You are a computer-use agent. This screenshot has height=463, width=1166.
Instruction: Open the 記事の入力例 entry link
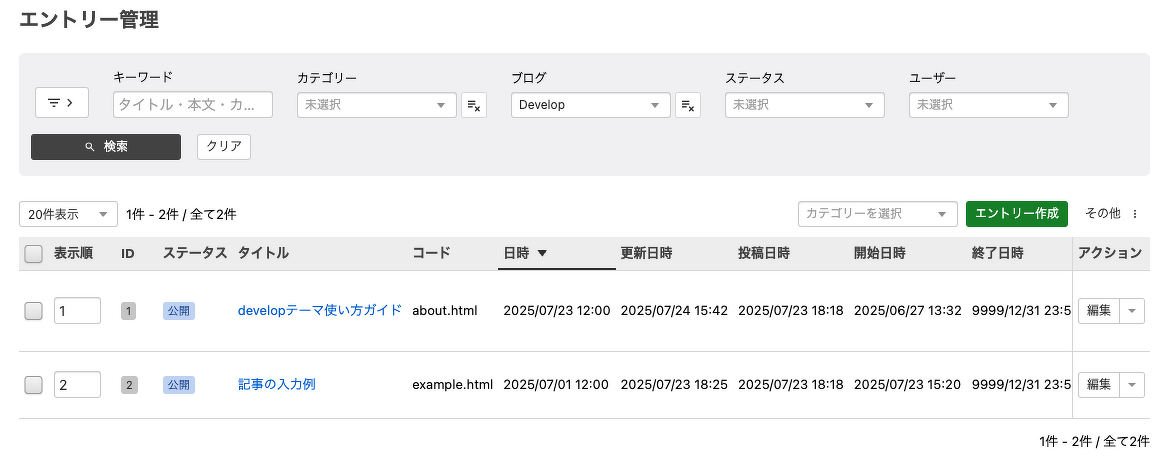coord(277,384)
